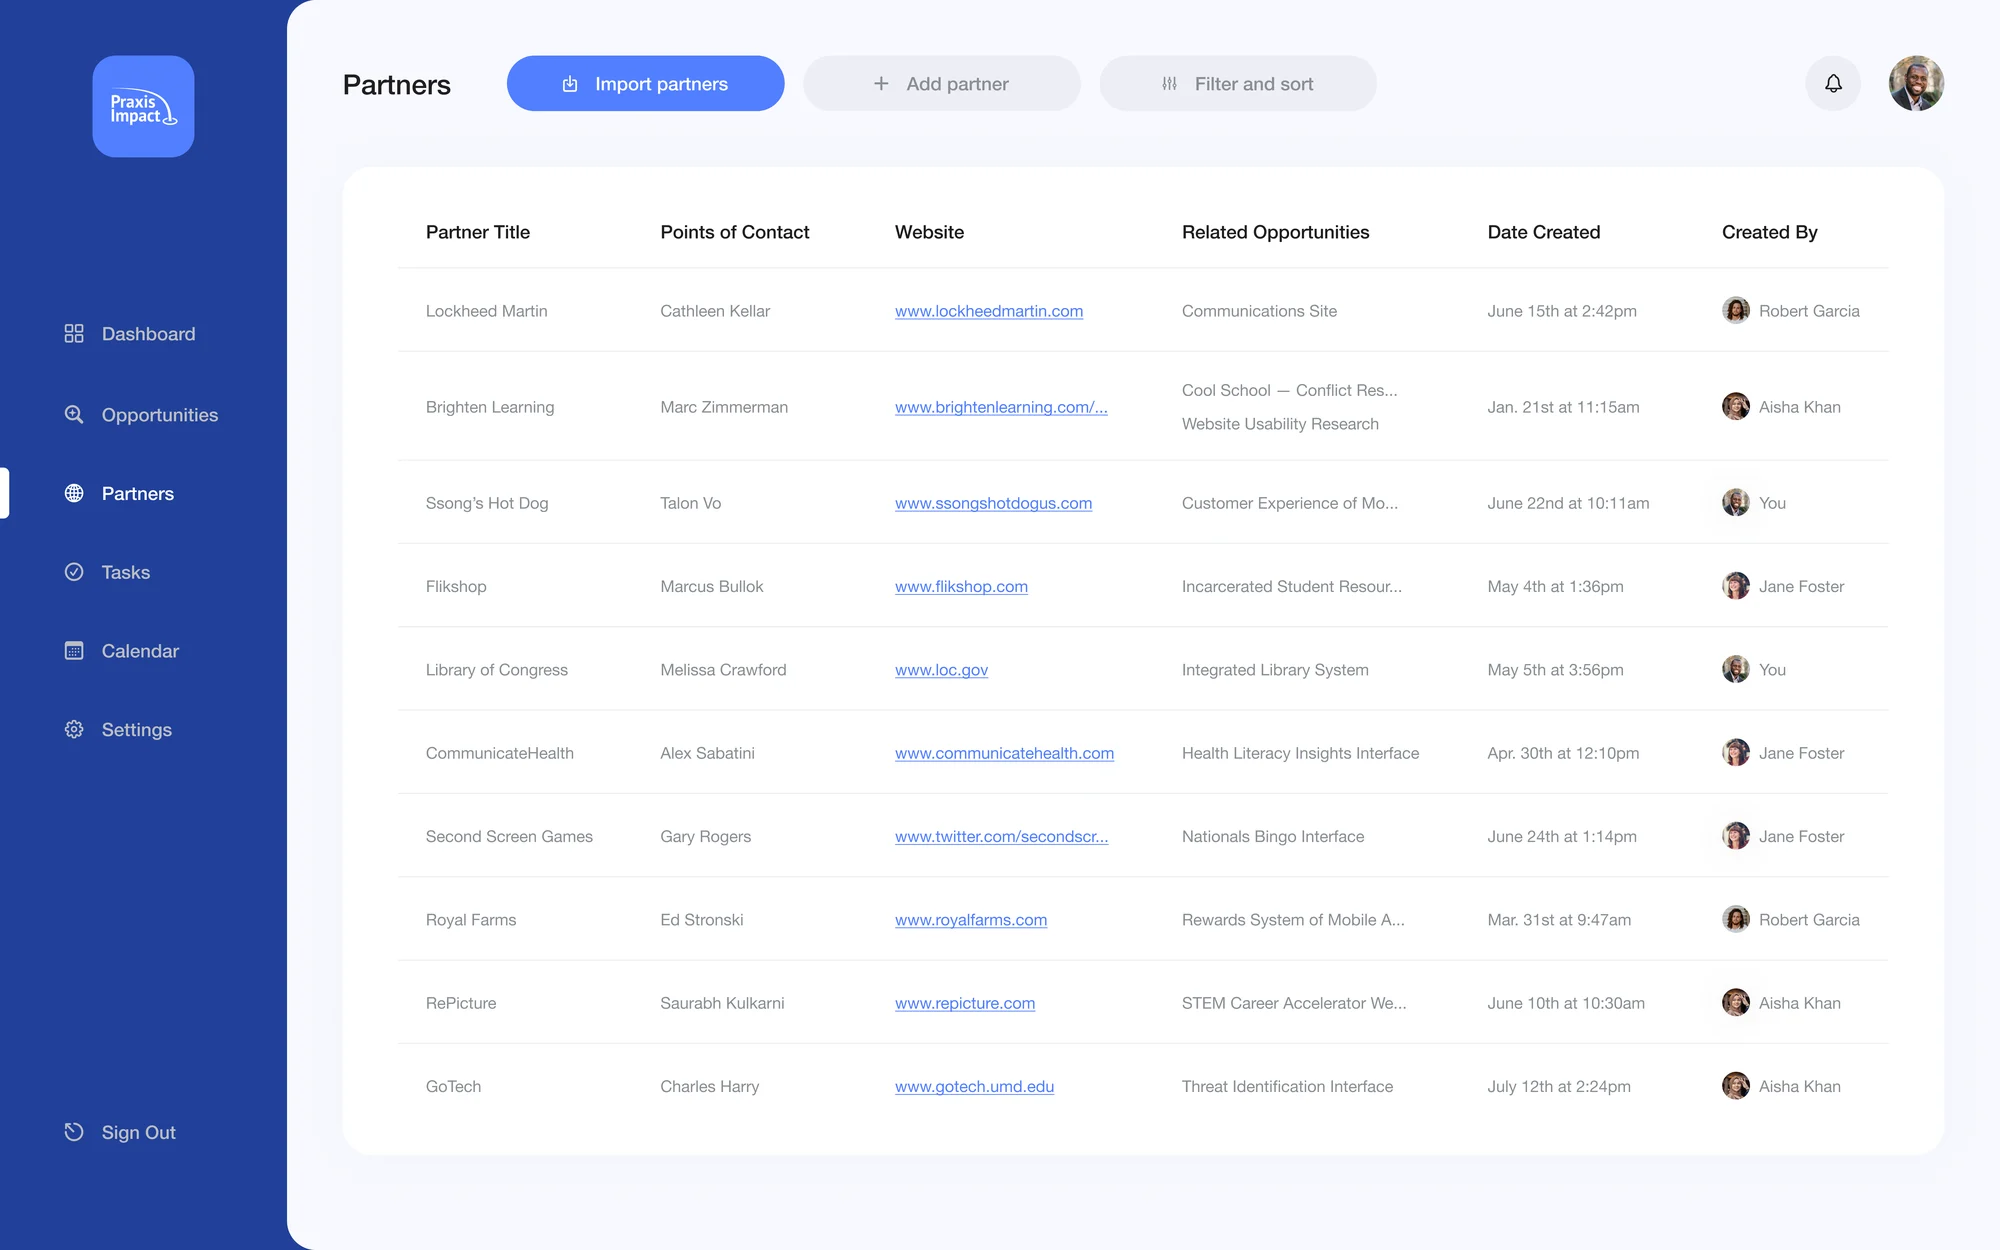The image size is (2000, 1250).
Task: Click the You avatar in Ssong's Hot Dog row
Action: pyautogui.click(x=1736, y=502)
